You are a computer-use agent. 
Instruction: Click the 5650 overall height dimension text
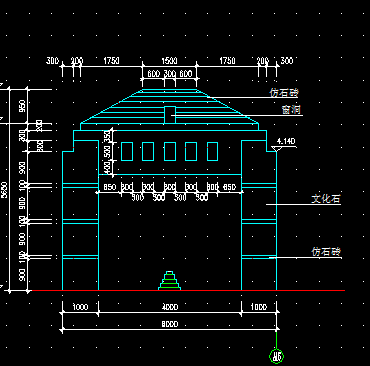point(4,190)
